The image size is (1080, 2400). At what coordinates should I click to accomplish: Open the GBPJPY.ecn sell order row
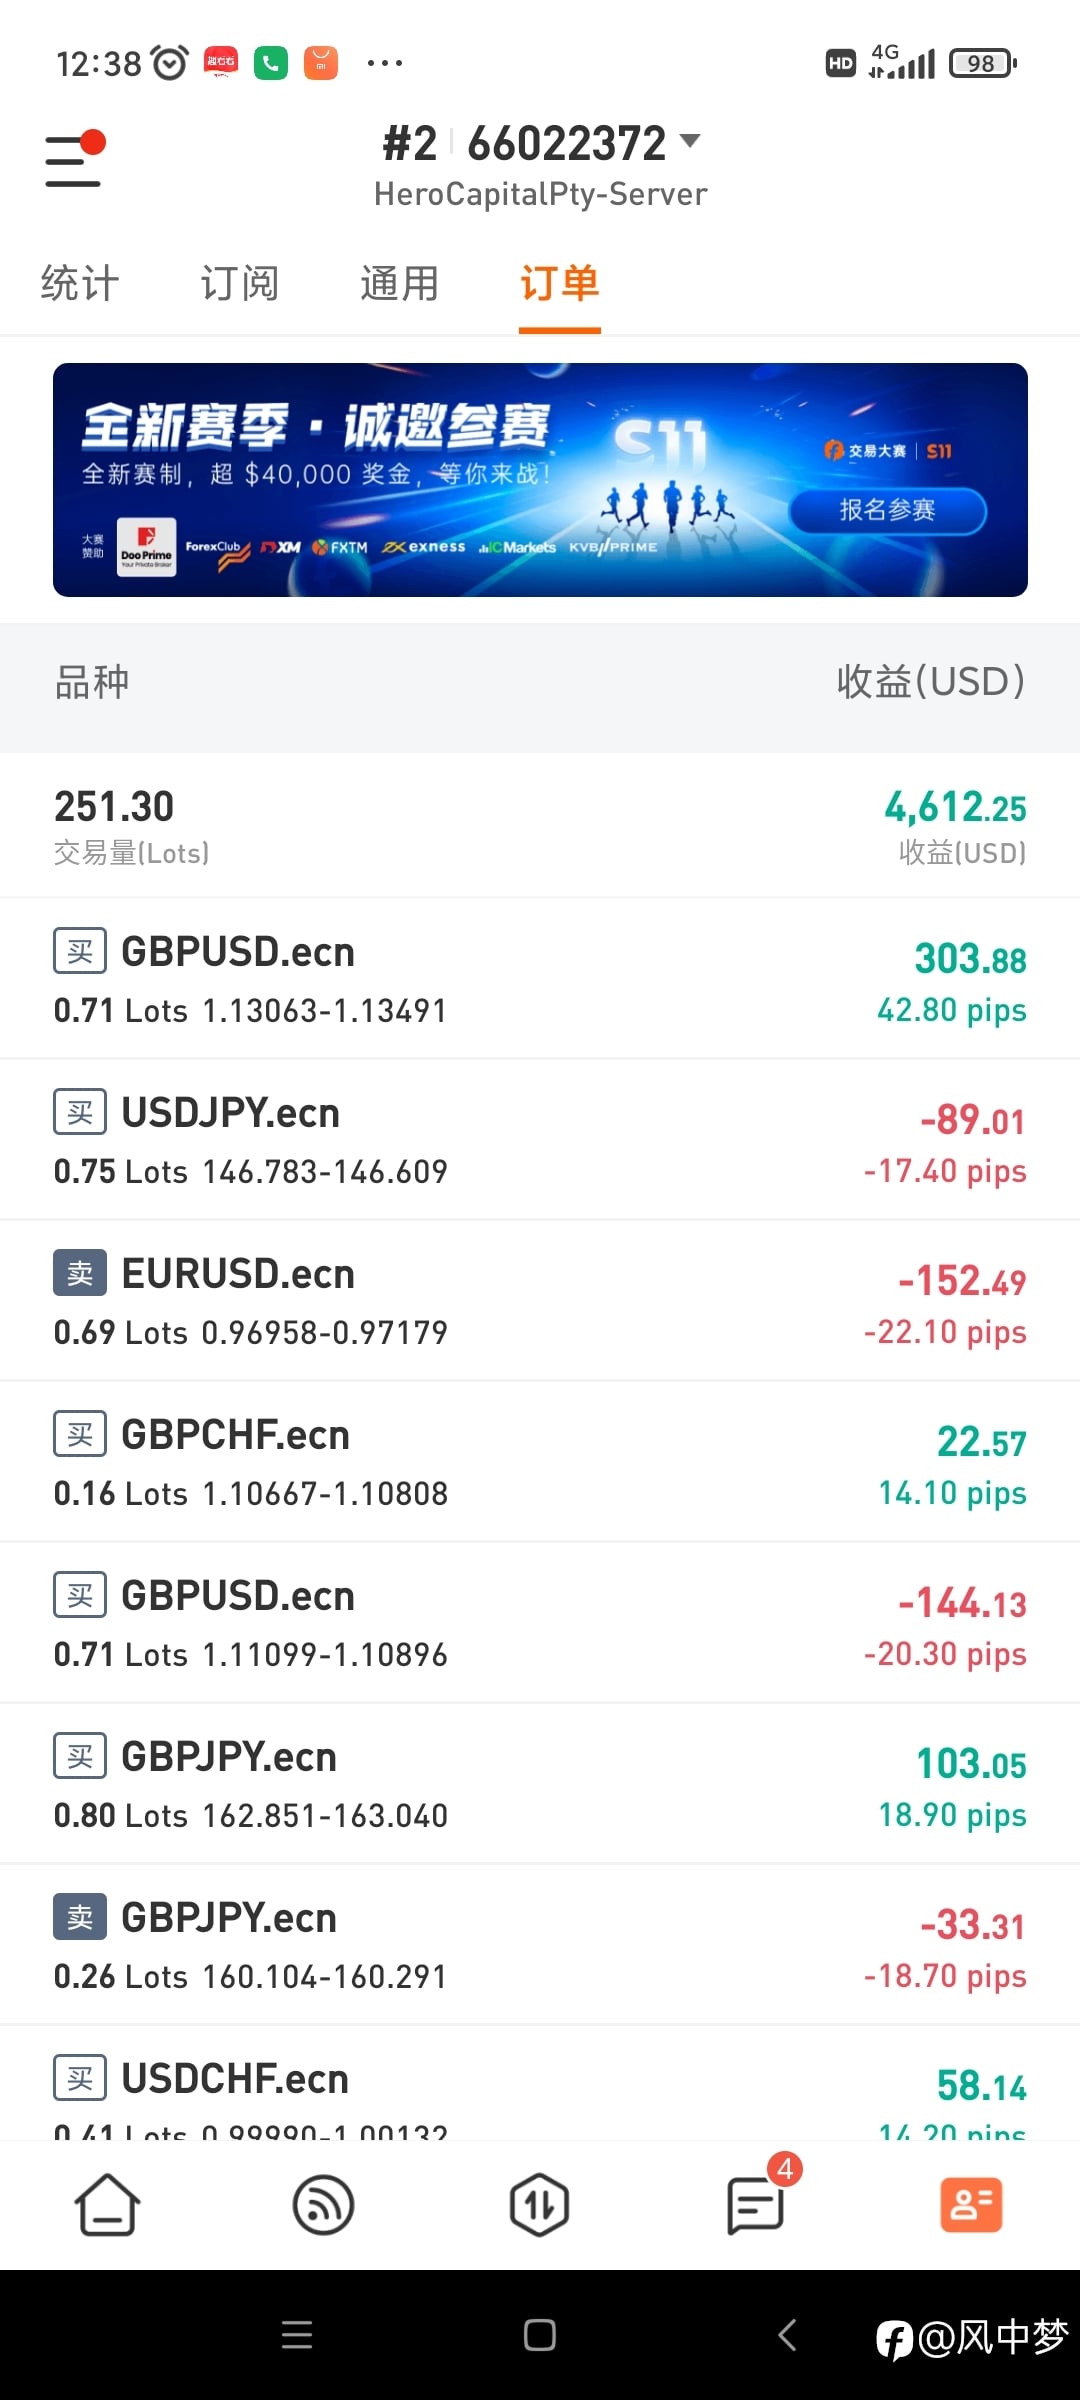click(x=540, y=1945)
